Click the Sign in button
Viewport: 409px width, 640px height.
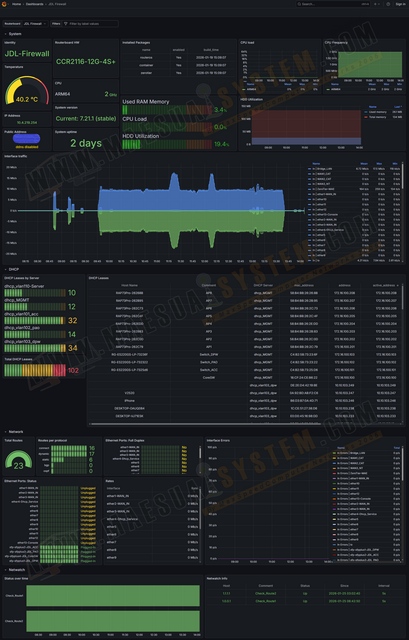tap(400, 4)
